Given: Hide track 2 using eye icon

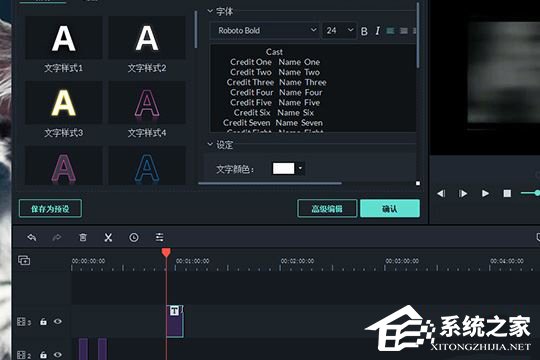Looking at the screenshot, I should pos(58,354).
